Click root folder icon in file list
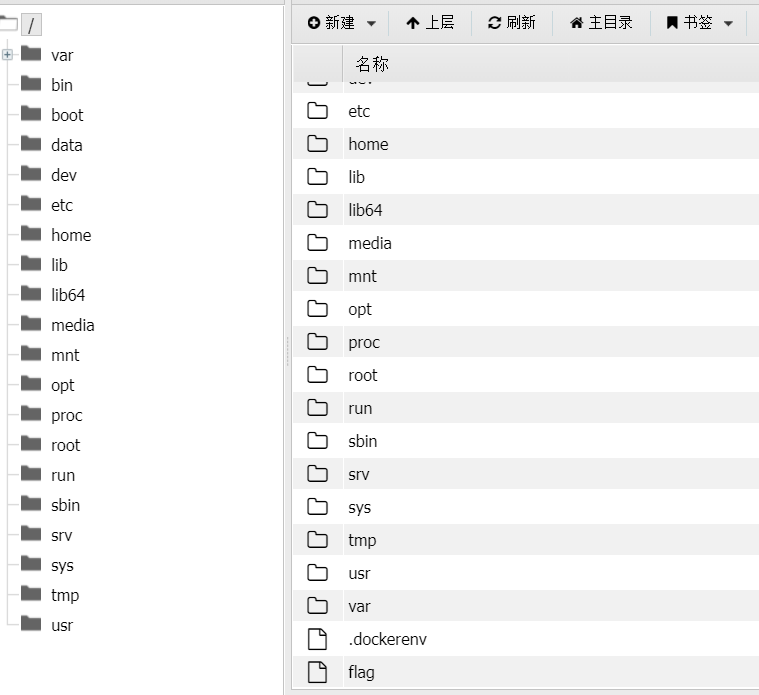The image size is (759, 695). pos(318,375)
